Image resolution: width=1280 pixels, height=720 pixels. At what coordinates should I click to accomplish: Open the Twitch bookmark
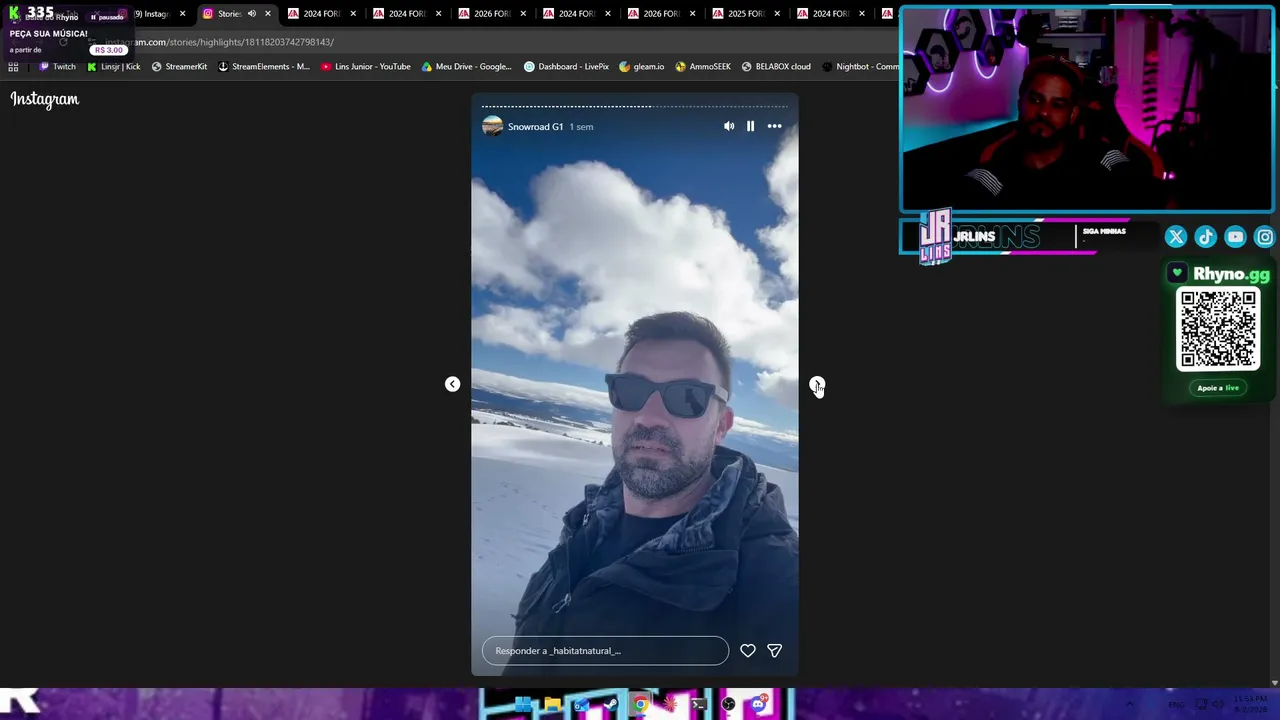[x=57, y=67]
